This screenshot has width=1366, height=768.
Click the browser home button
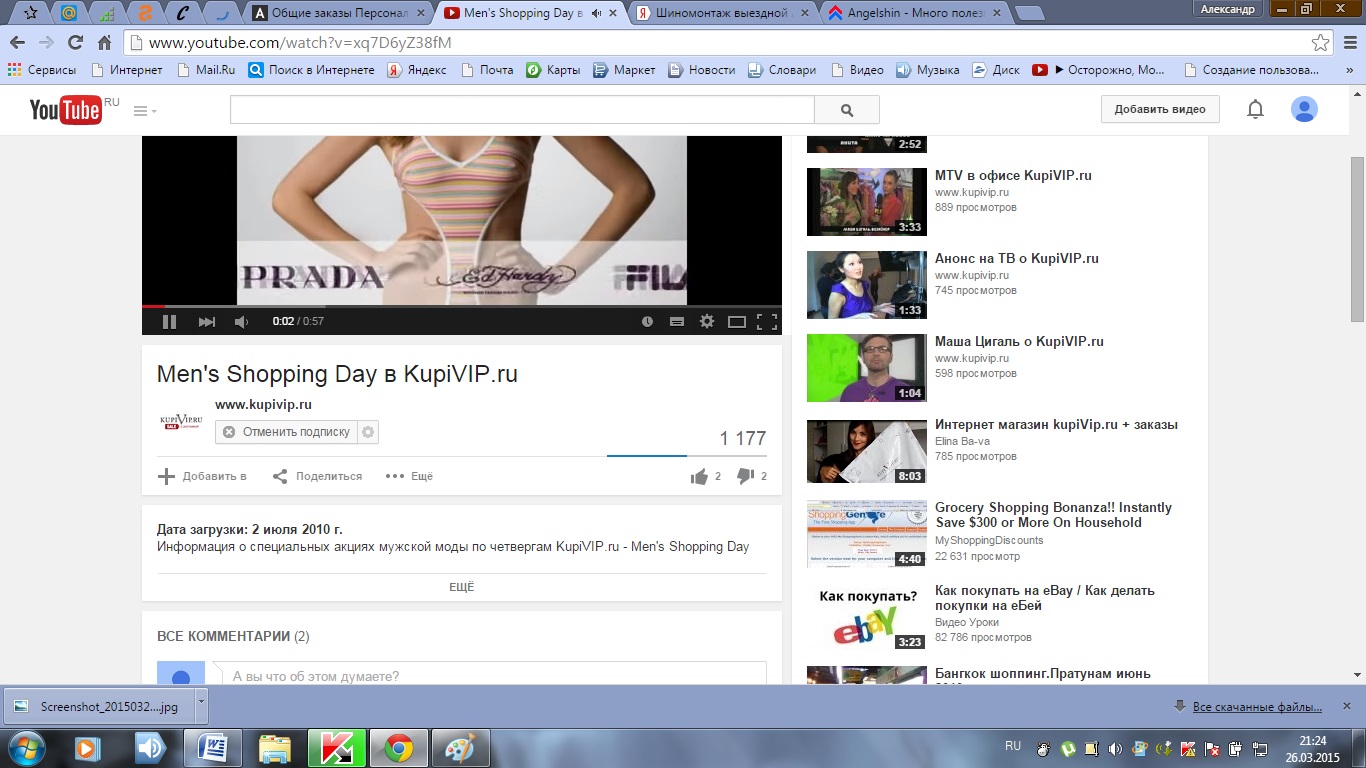pos(104,42)
